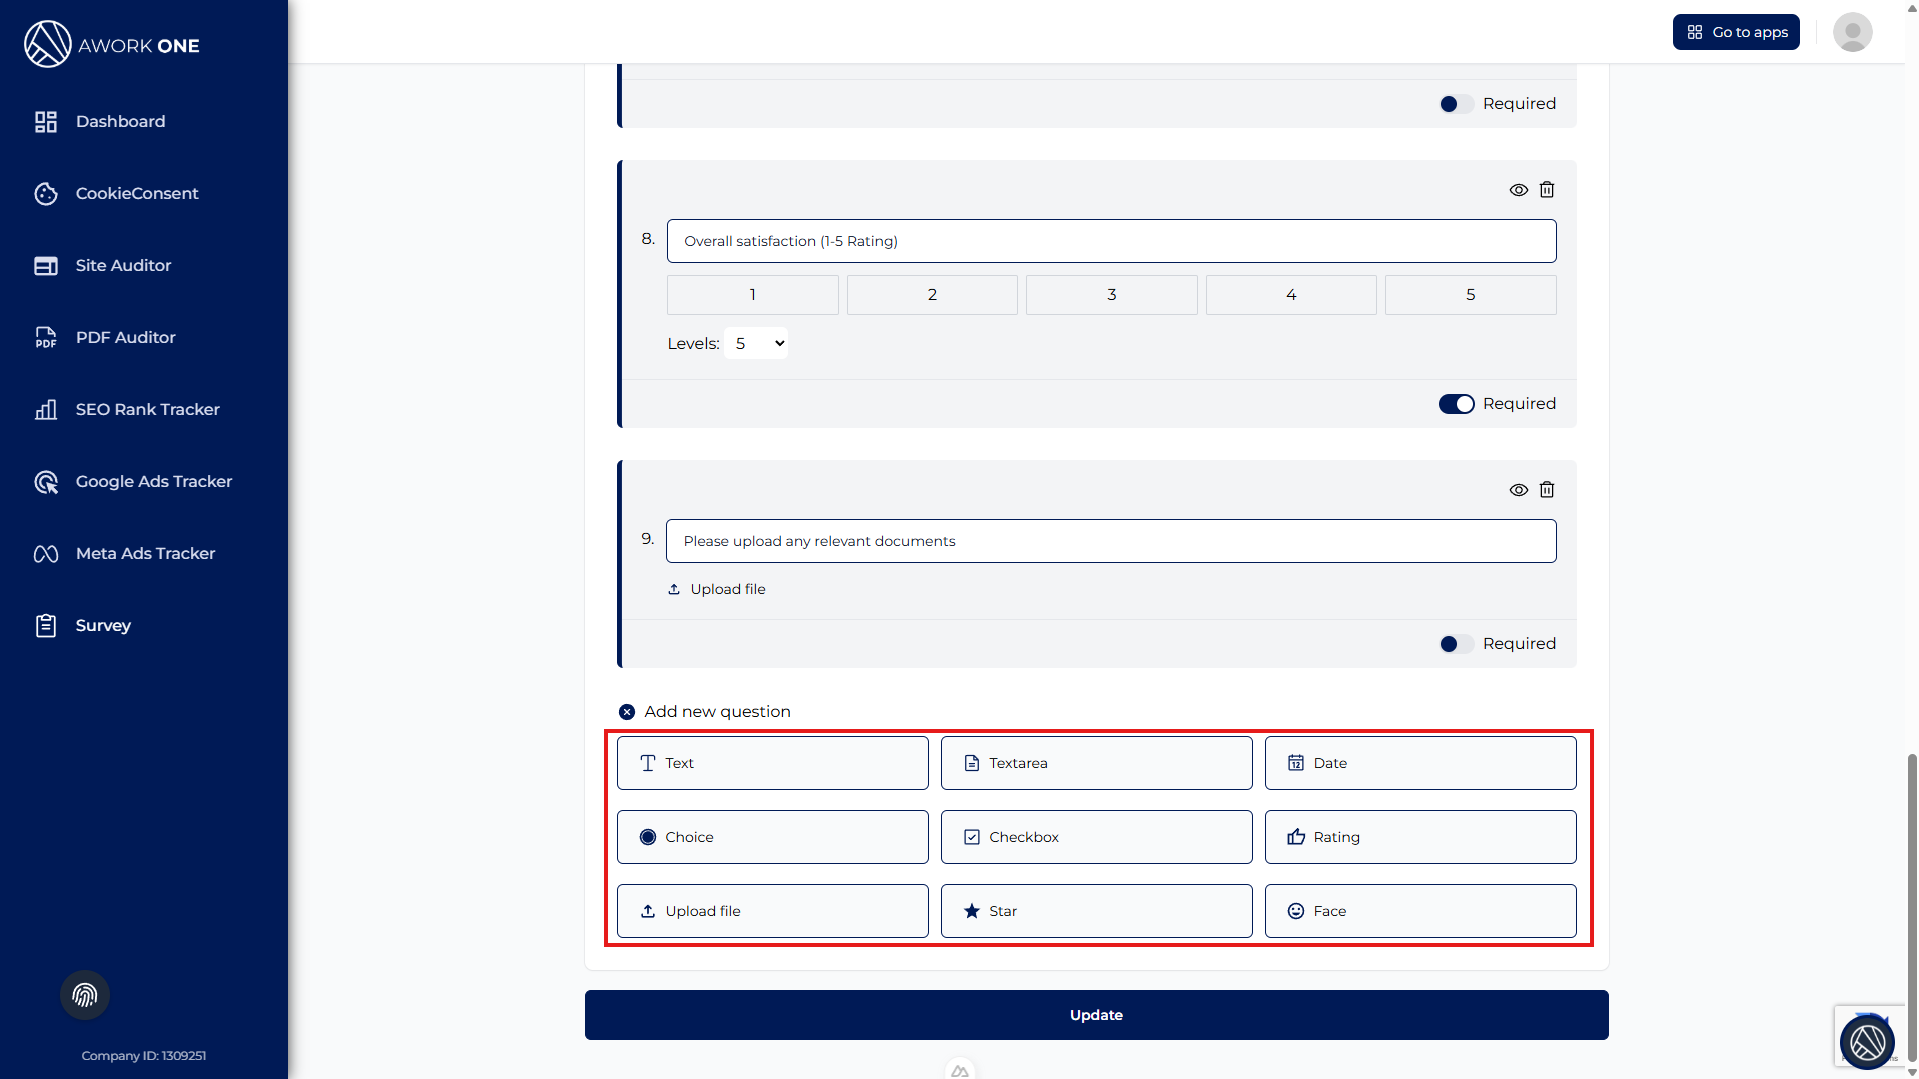Click trash icon on question 9
The image size is (1919, 1079).
[x=1546, y=490]
